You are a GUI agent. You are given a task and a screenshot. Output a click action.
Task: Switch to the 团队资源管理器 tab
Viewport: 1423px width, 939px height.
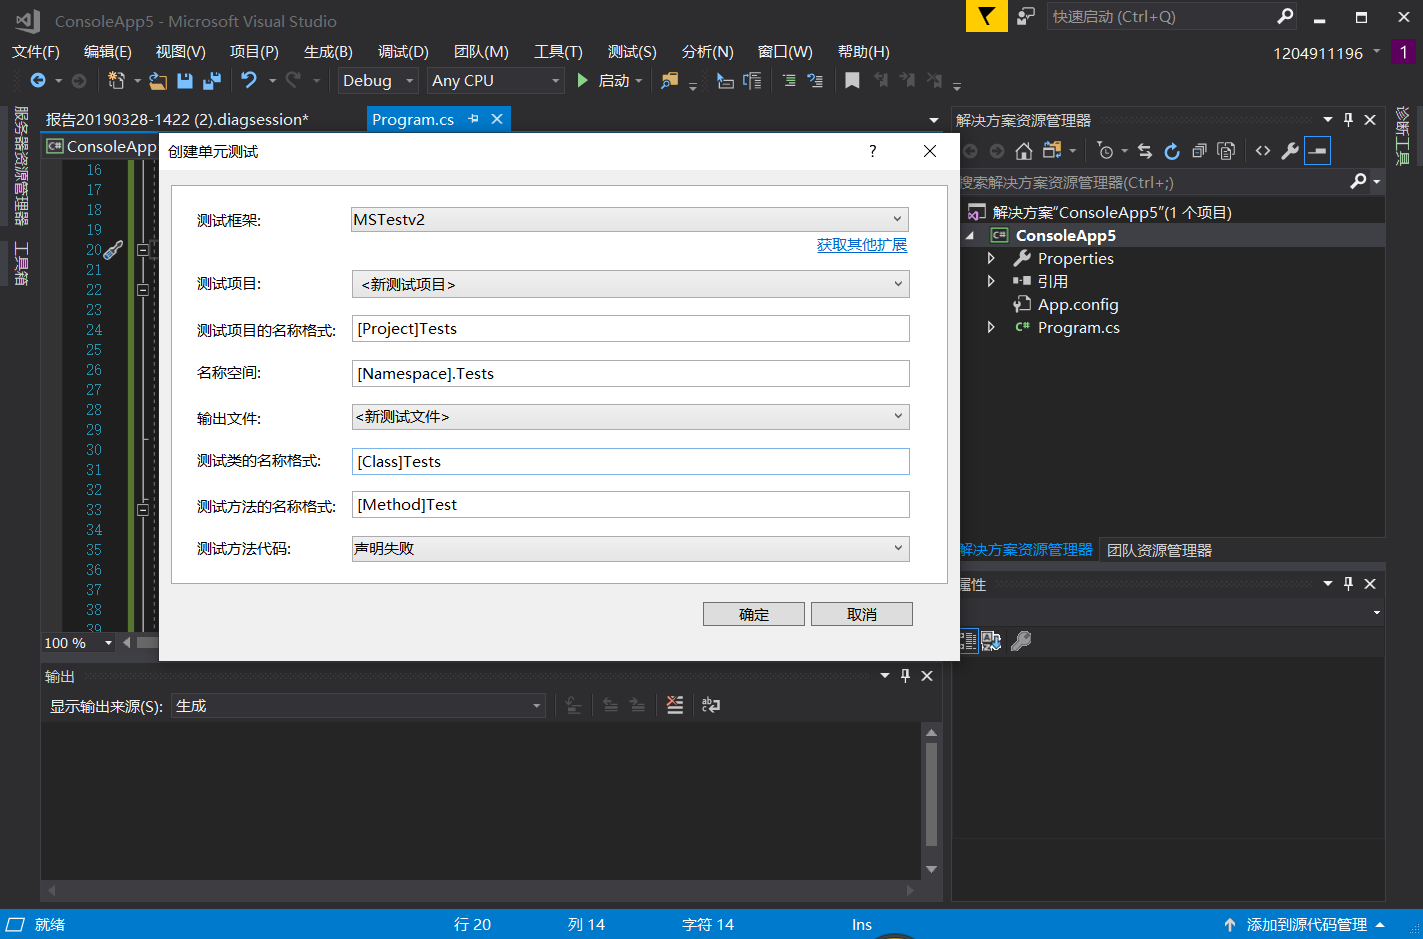click(x=1159, y=551)
